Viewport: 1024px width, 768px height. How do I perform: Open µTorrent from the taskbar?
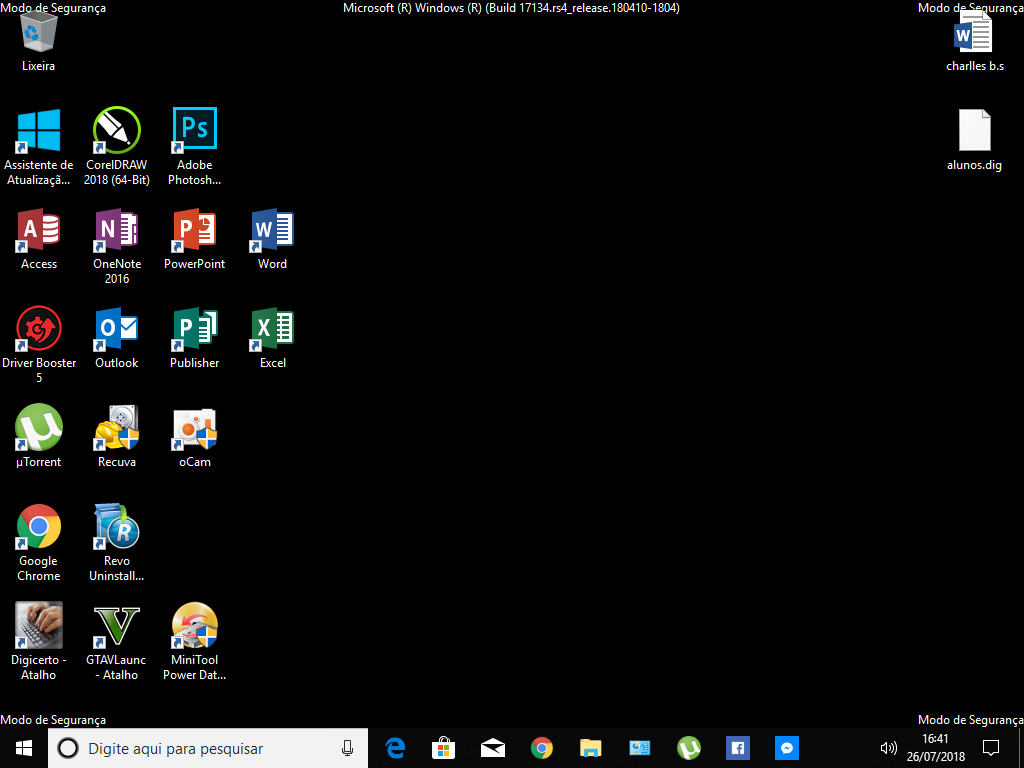(688, 748)
